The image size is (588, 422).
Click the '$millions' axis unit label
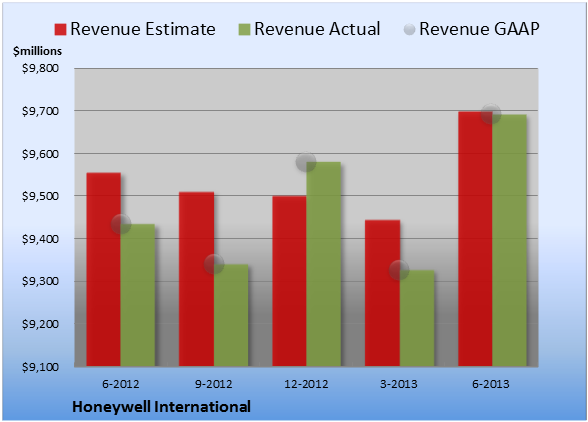click(38, 51)
